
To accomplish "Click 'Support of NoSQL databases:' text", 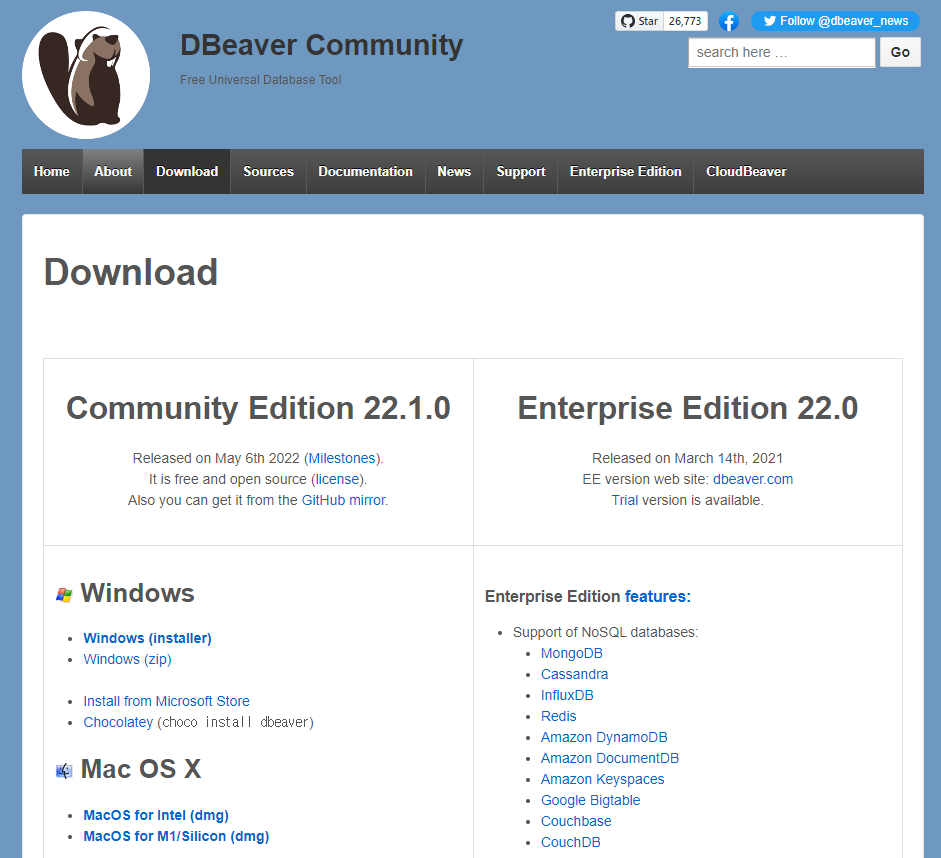I will [x=606, y=632].
